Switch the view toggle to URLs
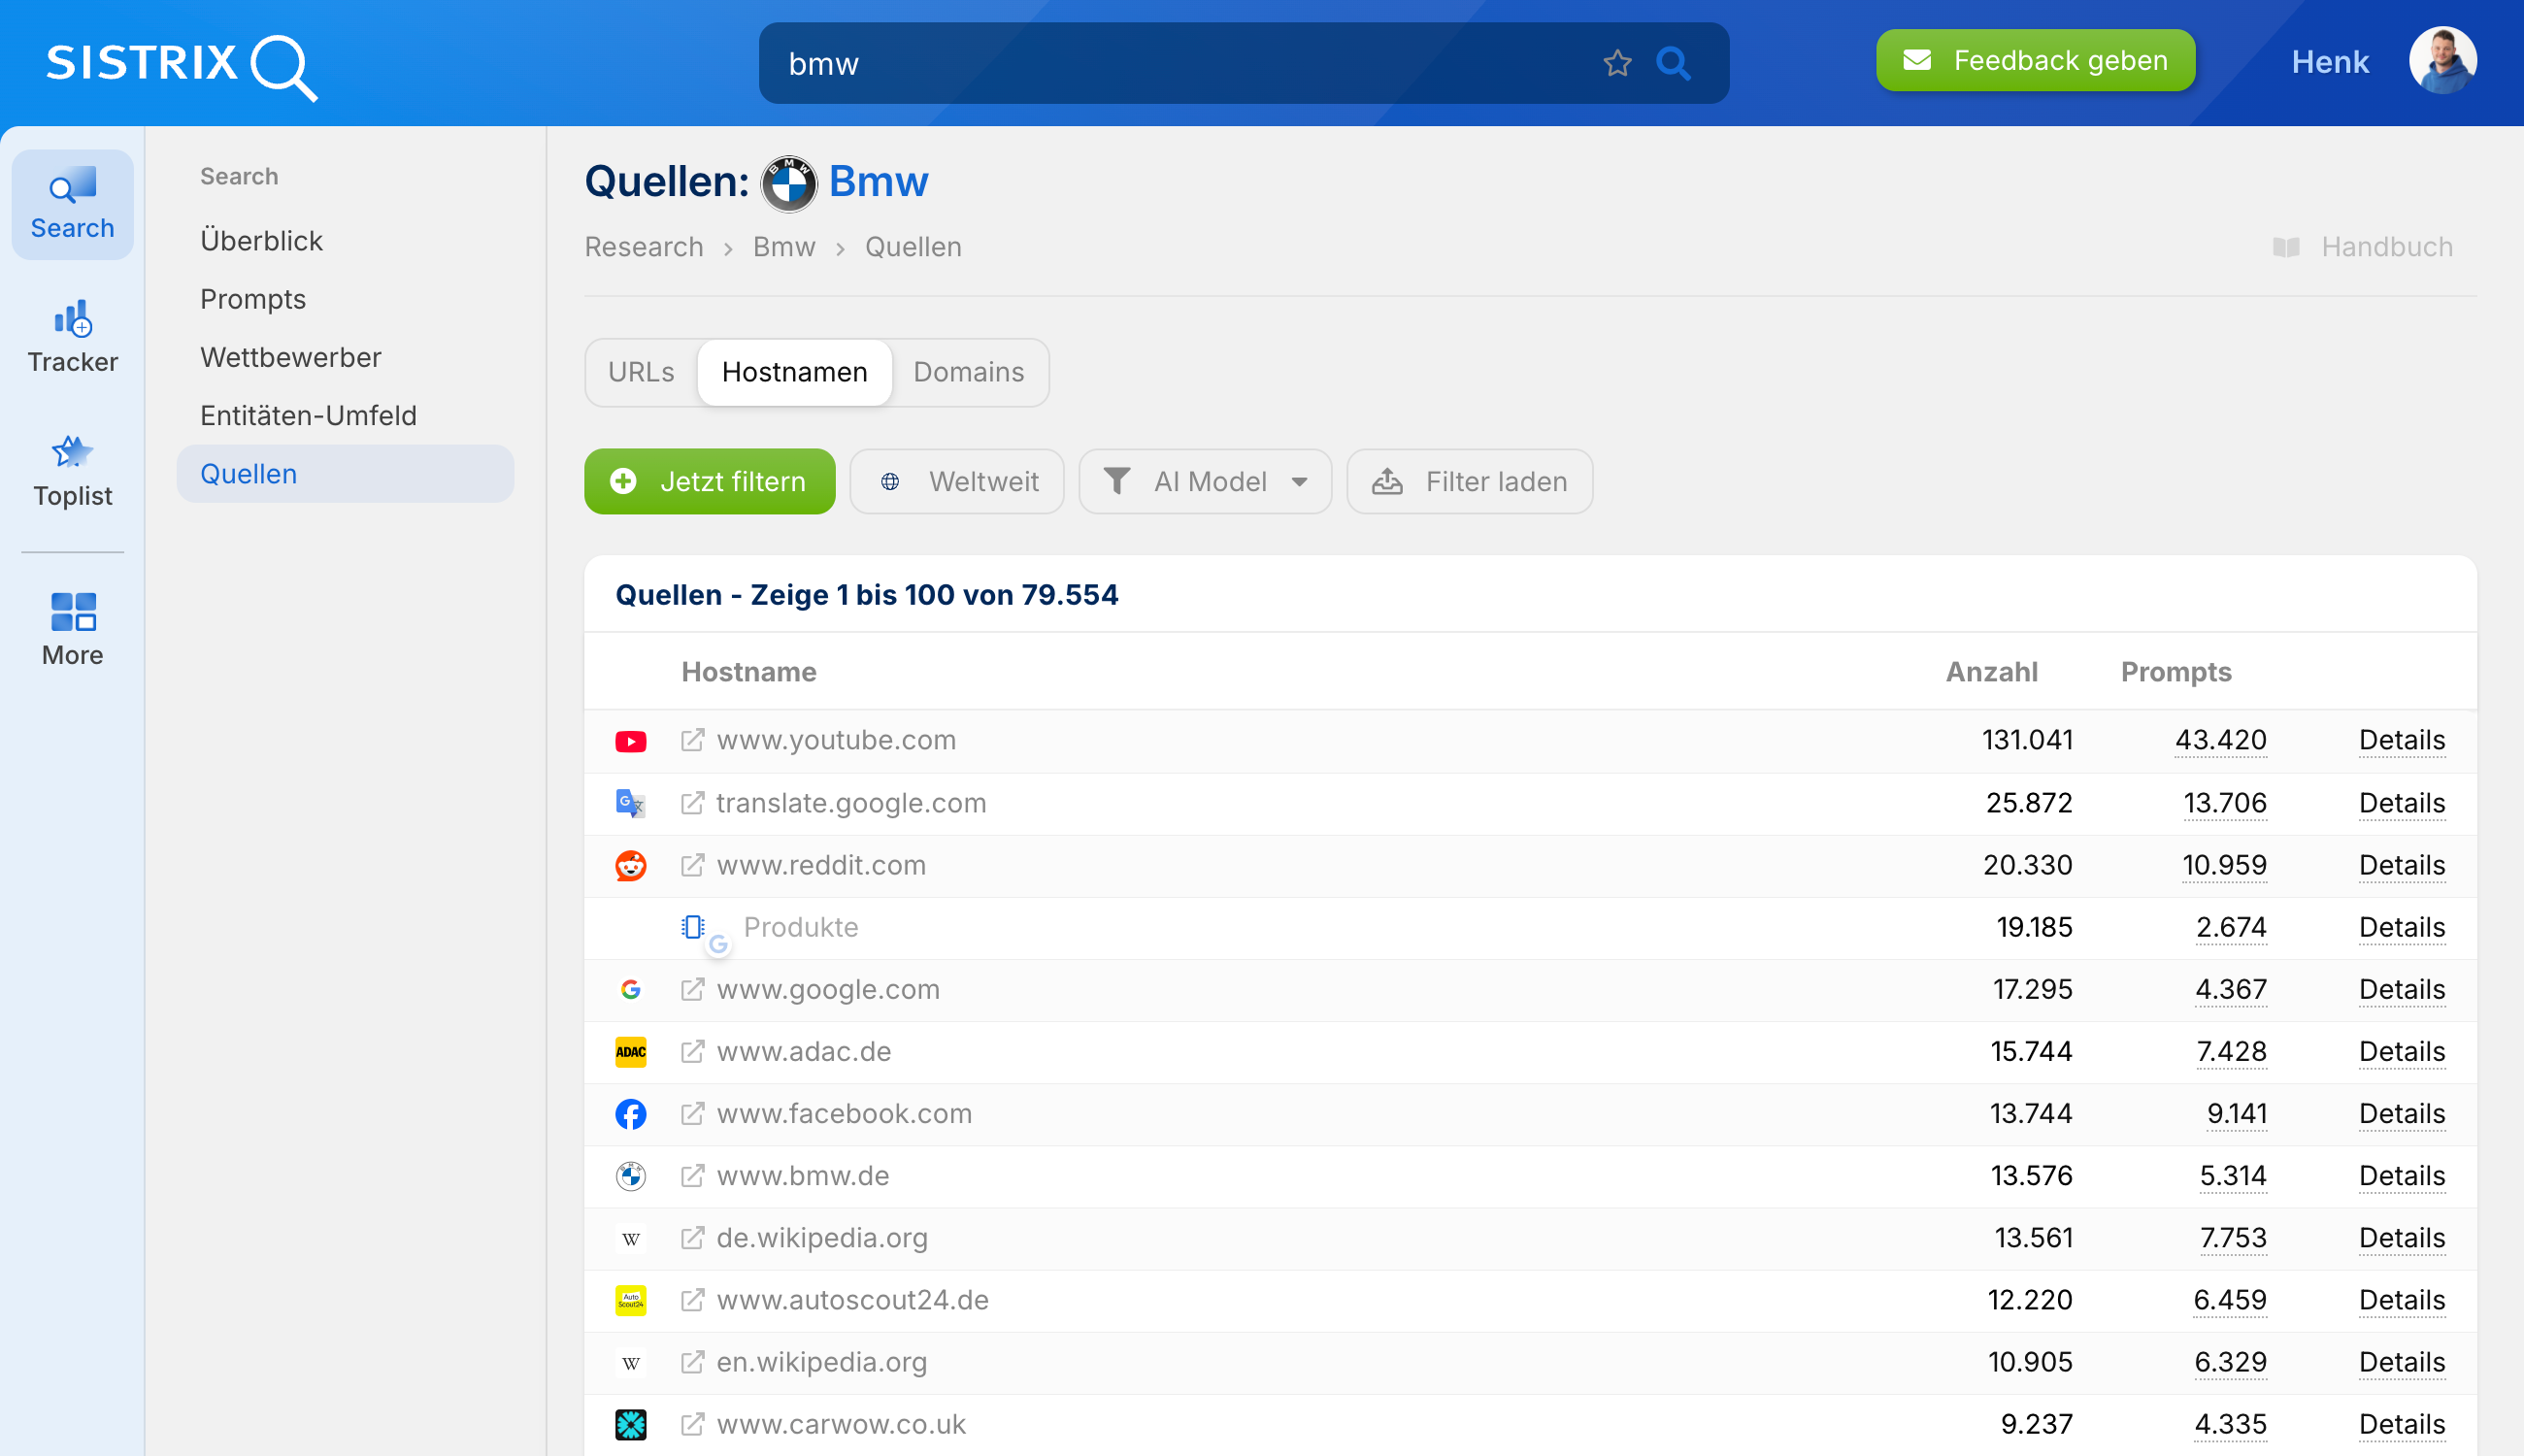This screenshot has width=2524, height=1456. 640,372
